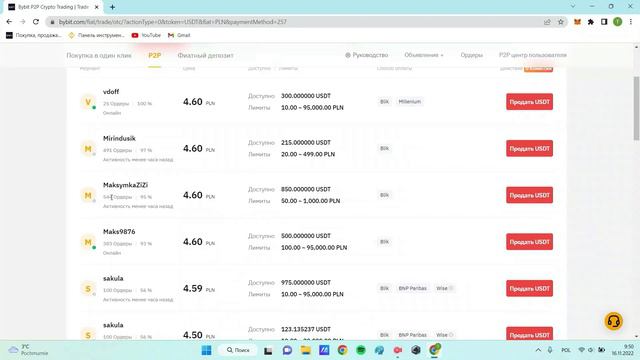Click vdoff's V avatar icon
This screenshot has width=640, height=360.
88,102
